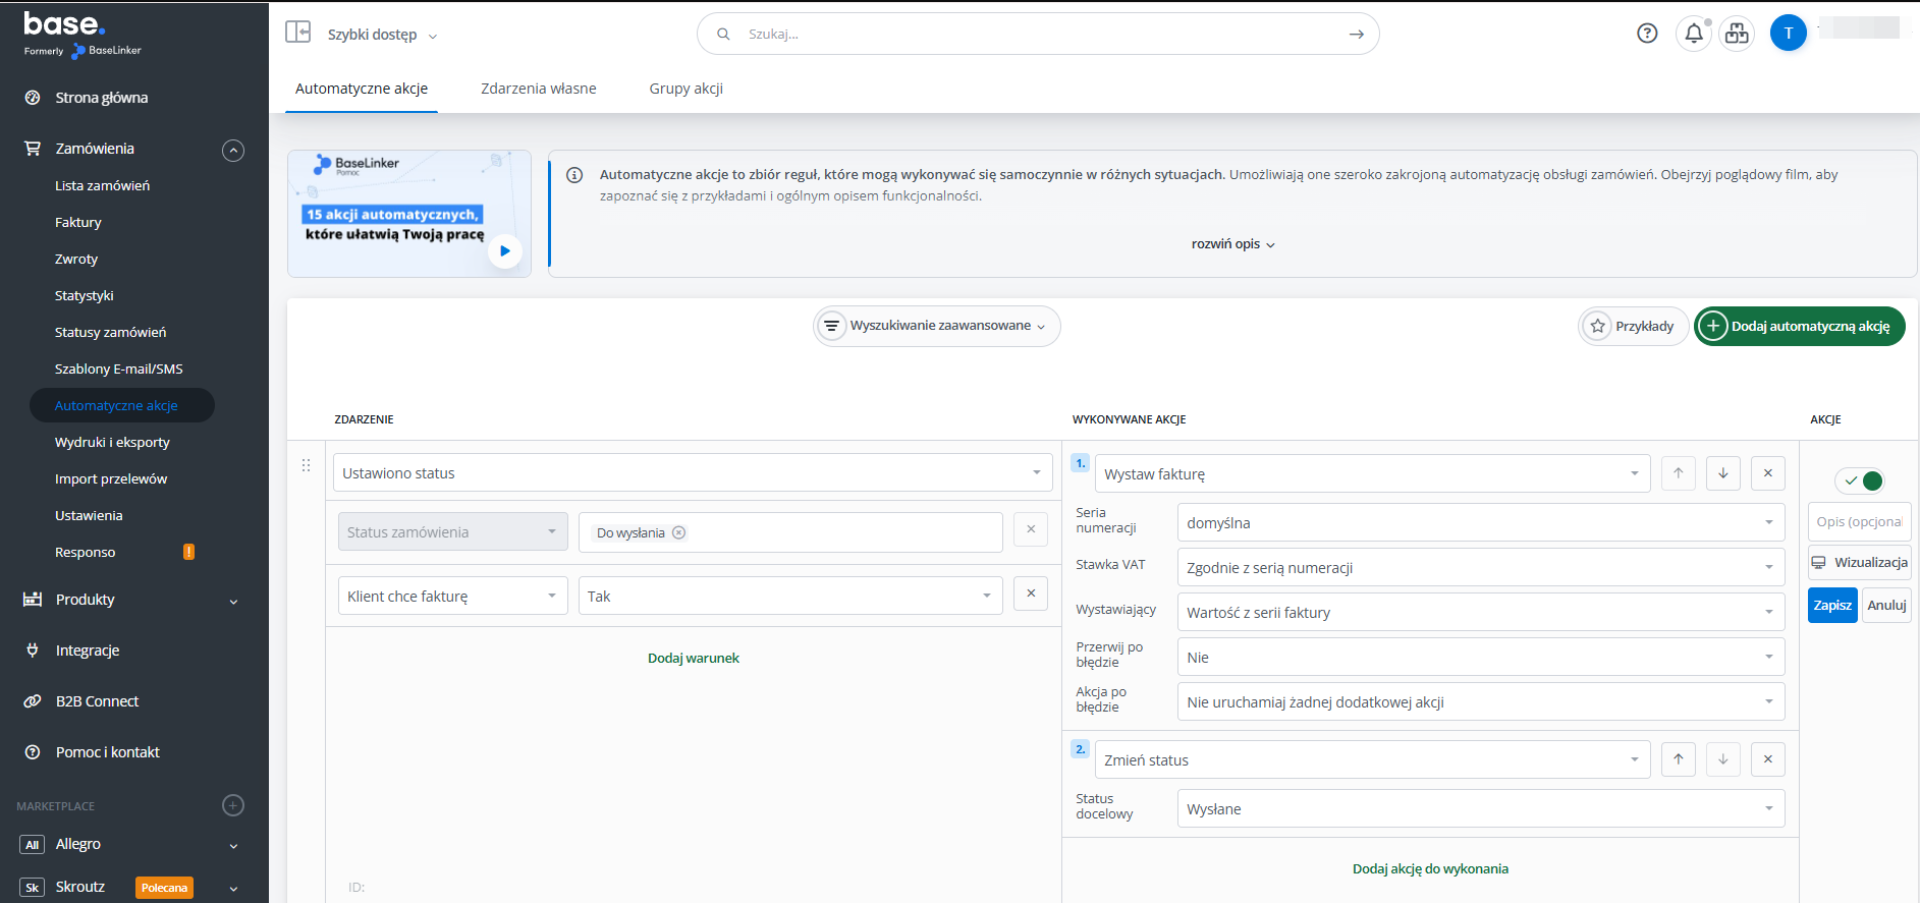Expand the rozwiń opis description
The height and width of the screenshot is (903, 1920).
(1232, 244)
